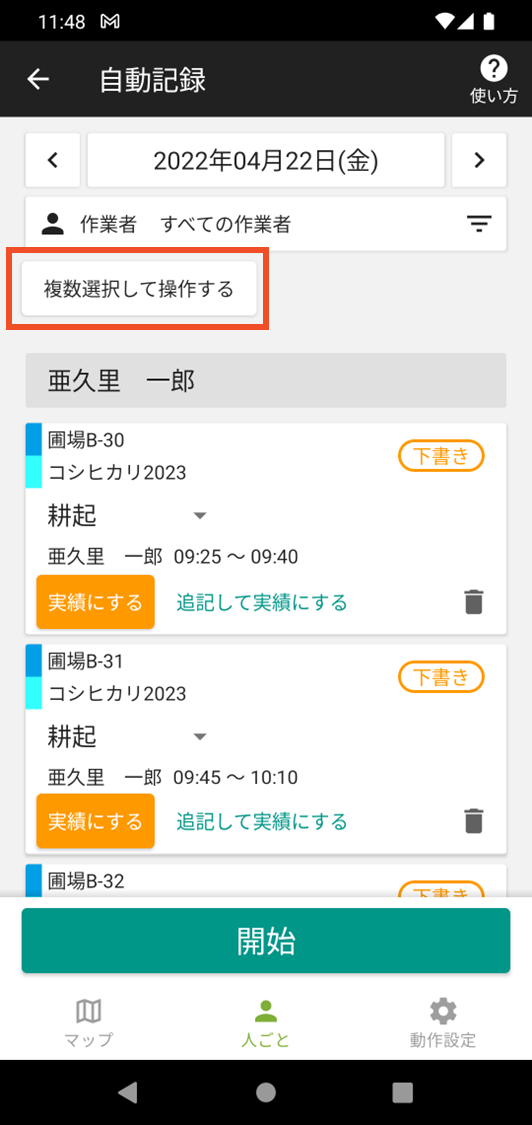The height and width of the screenshot is (1125, 532).
Task: Delete the 圃場B-31 record with trash icon
Action: coord(473,821)
